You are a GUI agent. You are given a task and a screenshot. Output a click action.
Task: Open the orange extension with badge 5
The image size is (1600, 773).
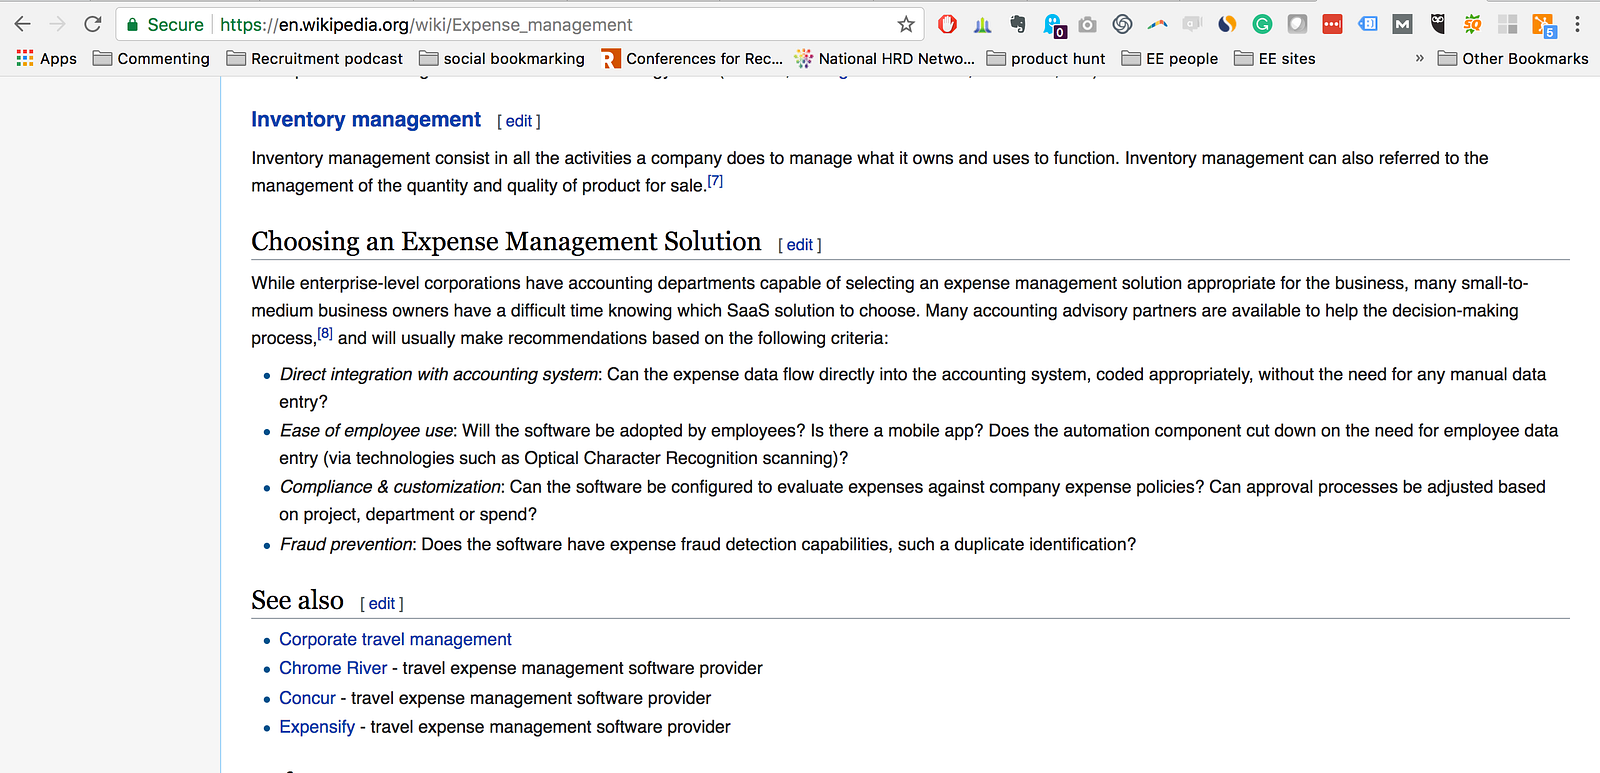pos(1544,25)
